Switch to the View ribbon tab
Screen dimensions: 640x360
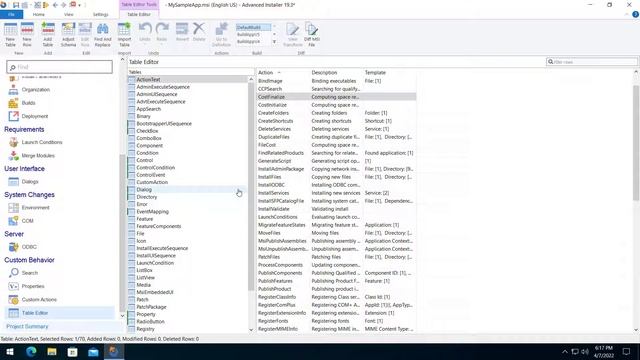[x=69, y=14]
